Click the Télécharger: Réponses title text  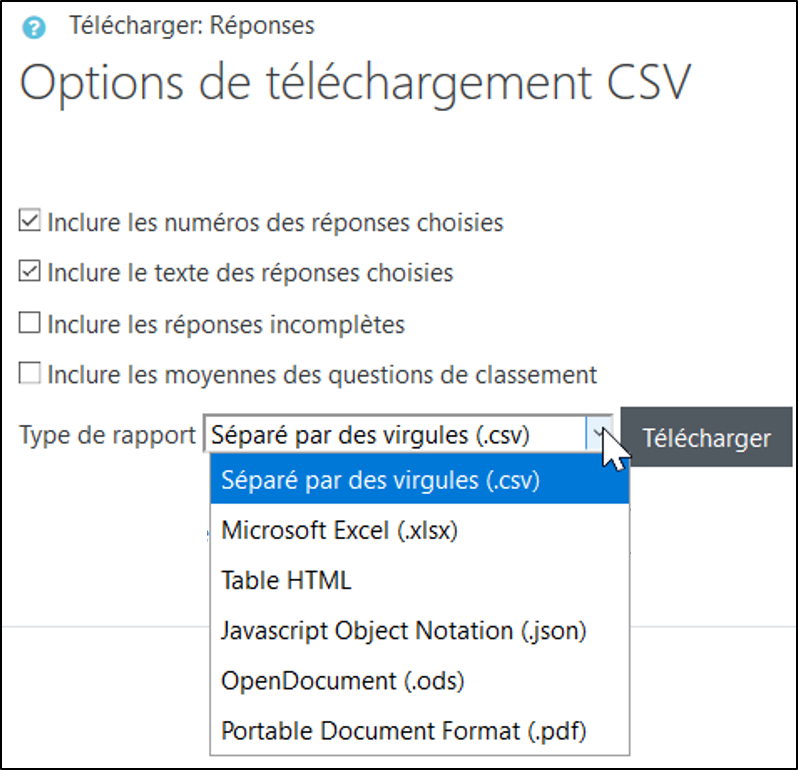coord(191,25)
